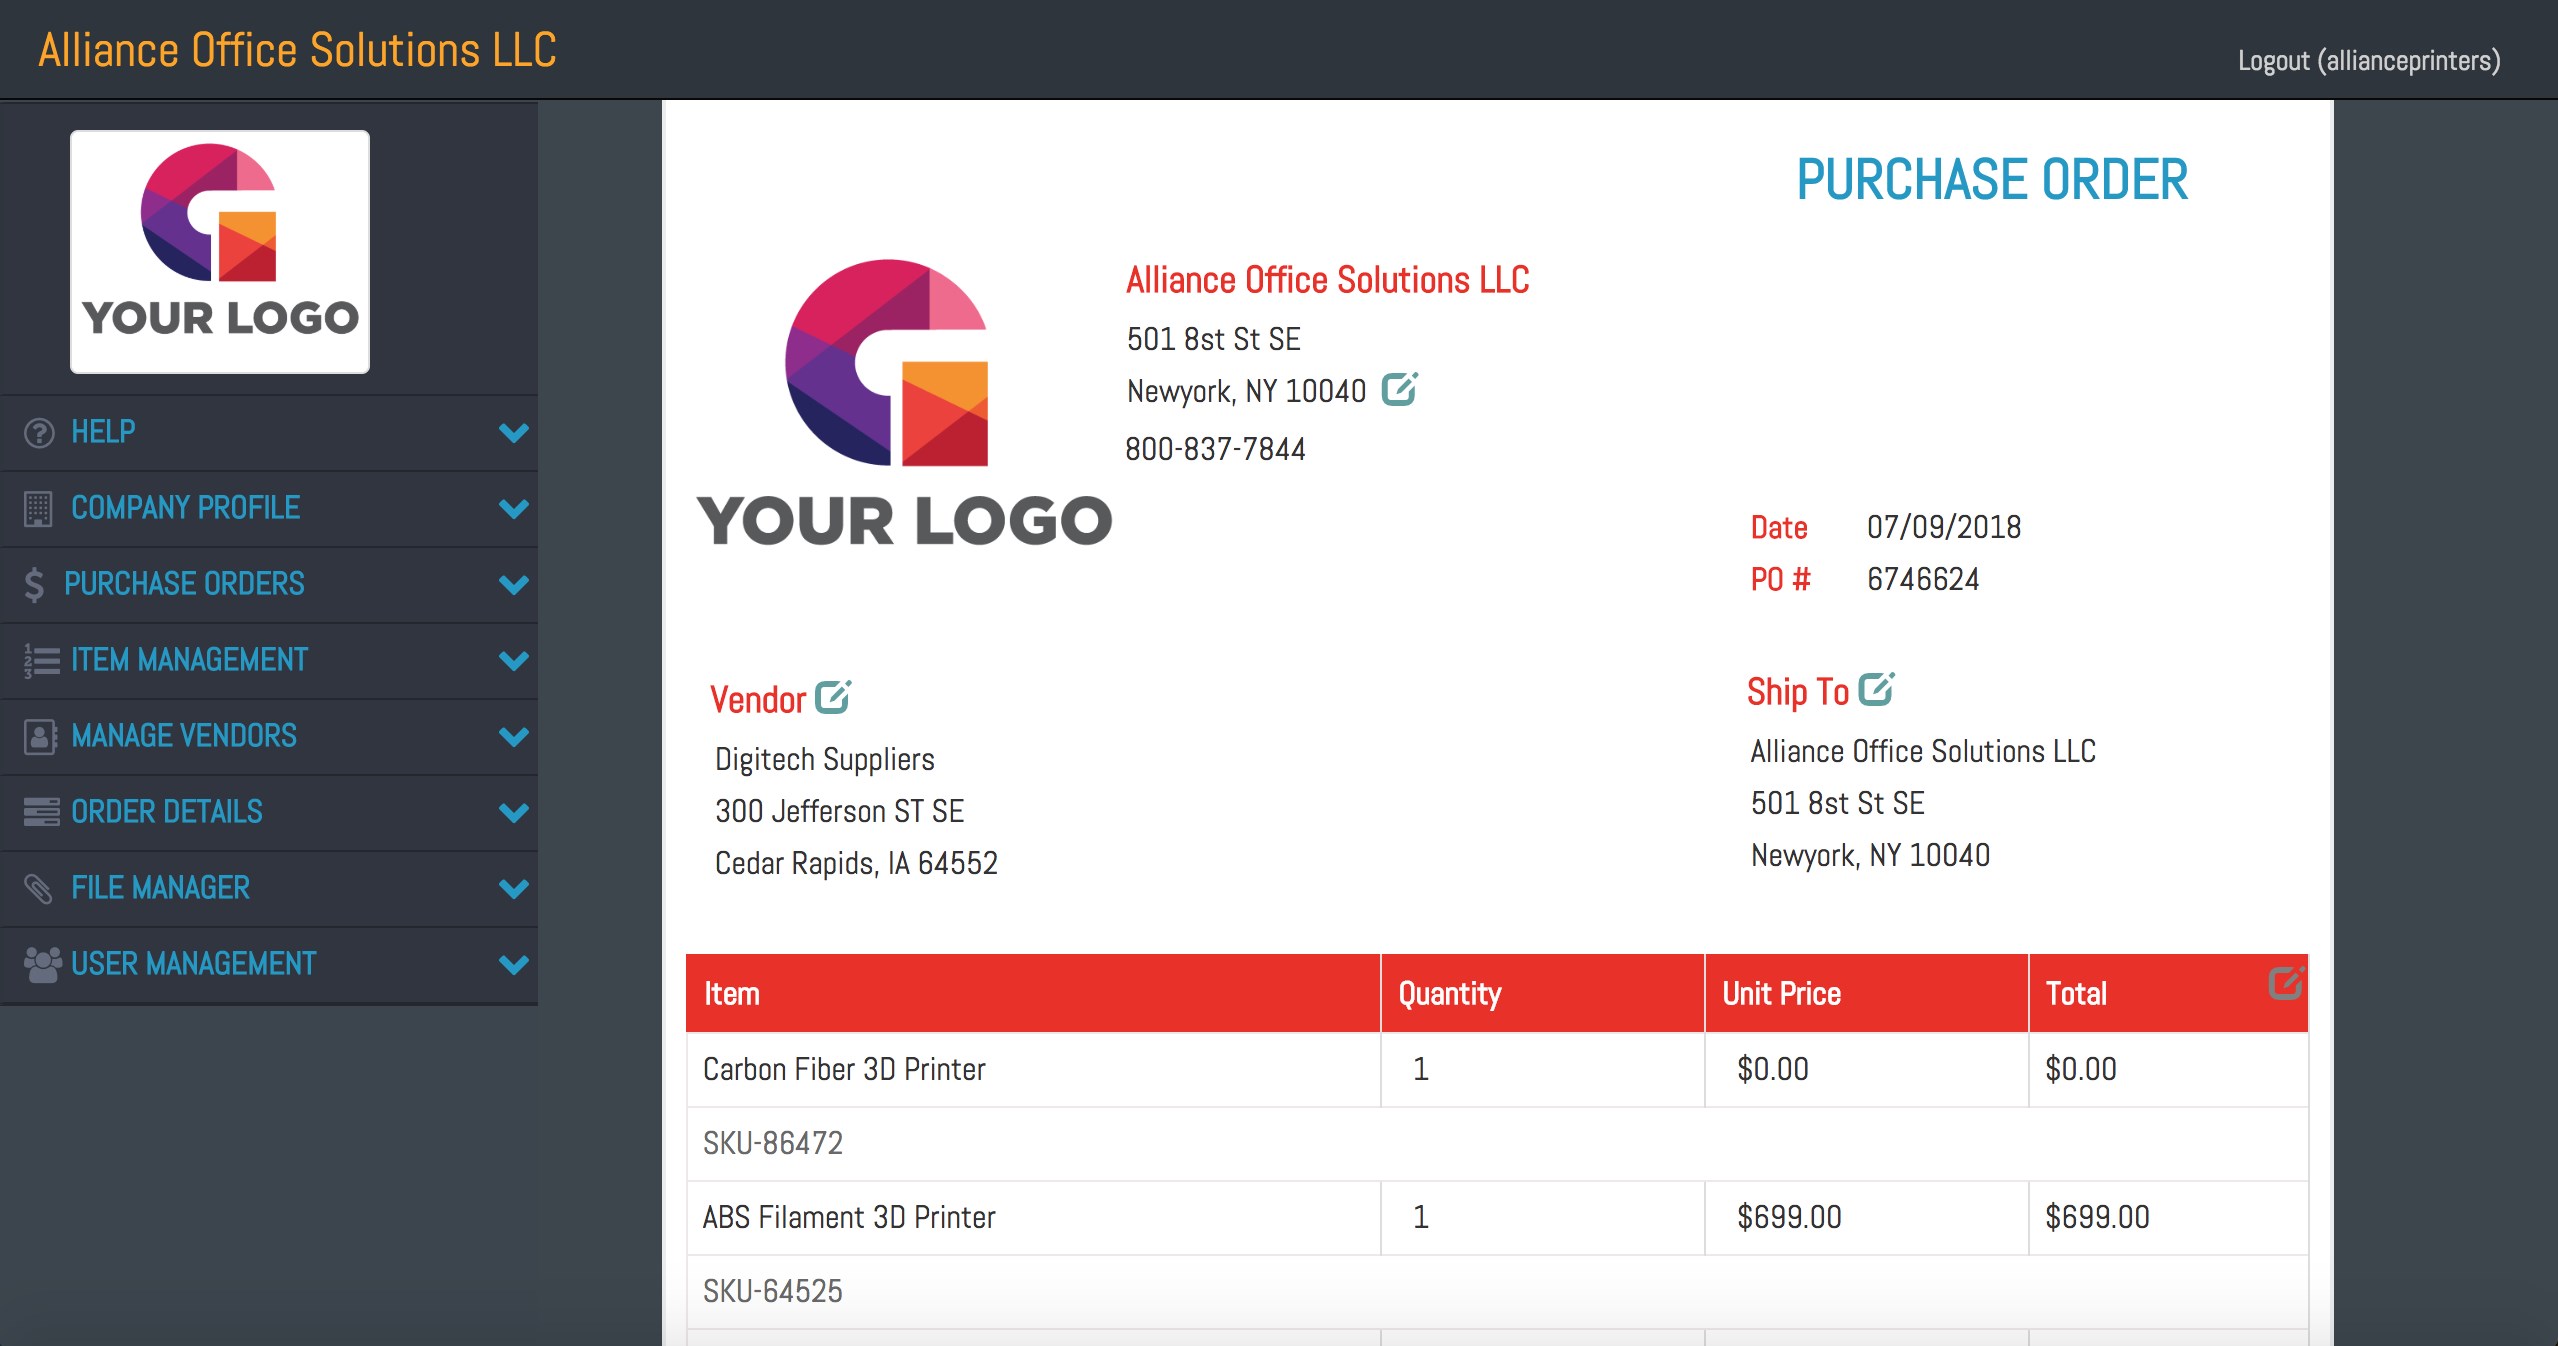This screenshot has width=2558, height=1346.
Task: Click the Item Management list icon
Action: [x=41, y=660]
